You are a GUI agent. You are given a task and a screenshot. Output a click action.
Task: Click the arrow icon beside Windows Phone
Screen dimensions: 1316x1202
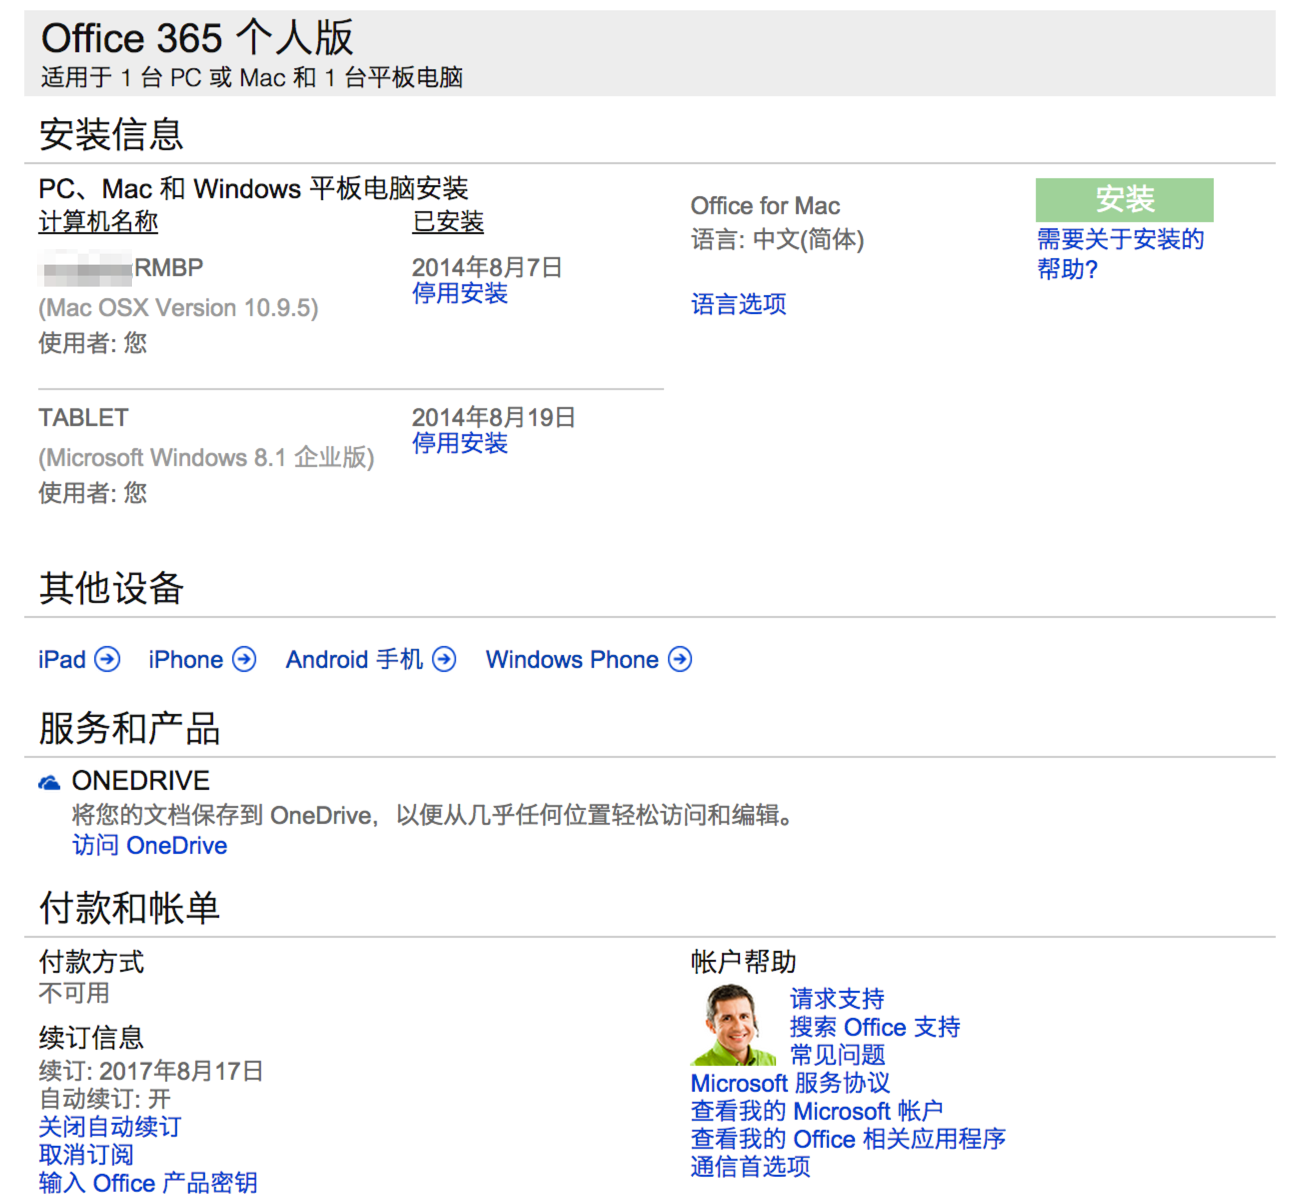680,660
